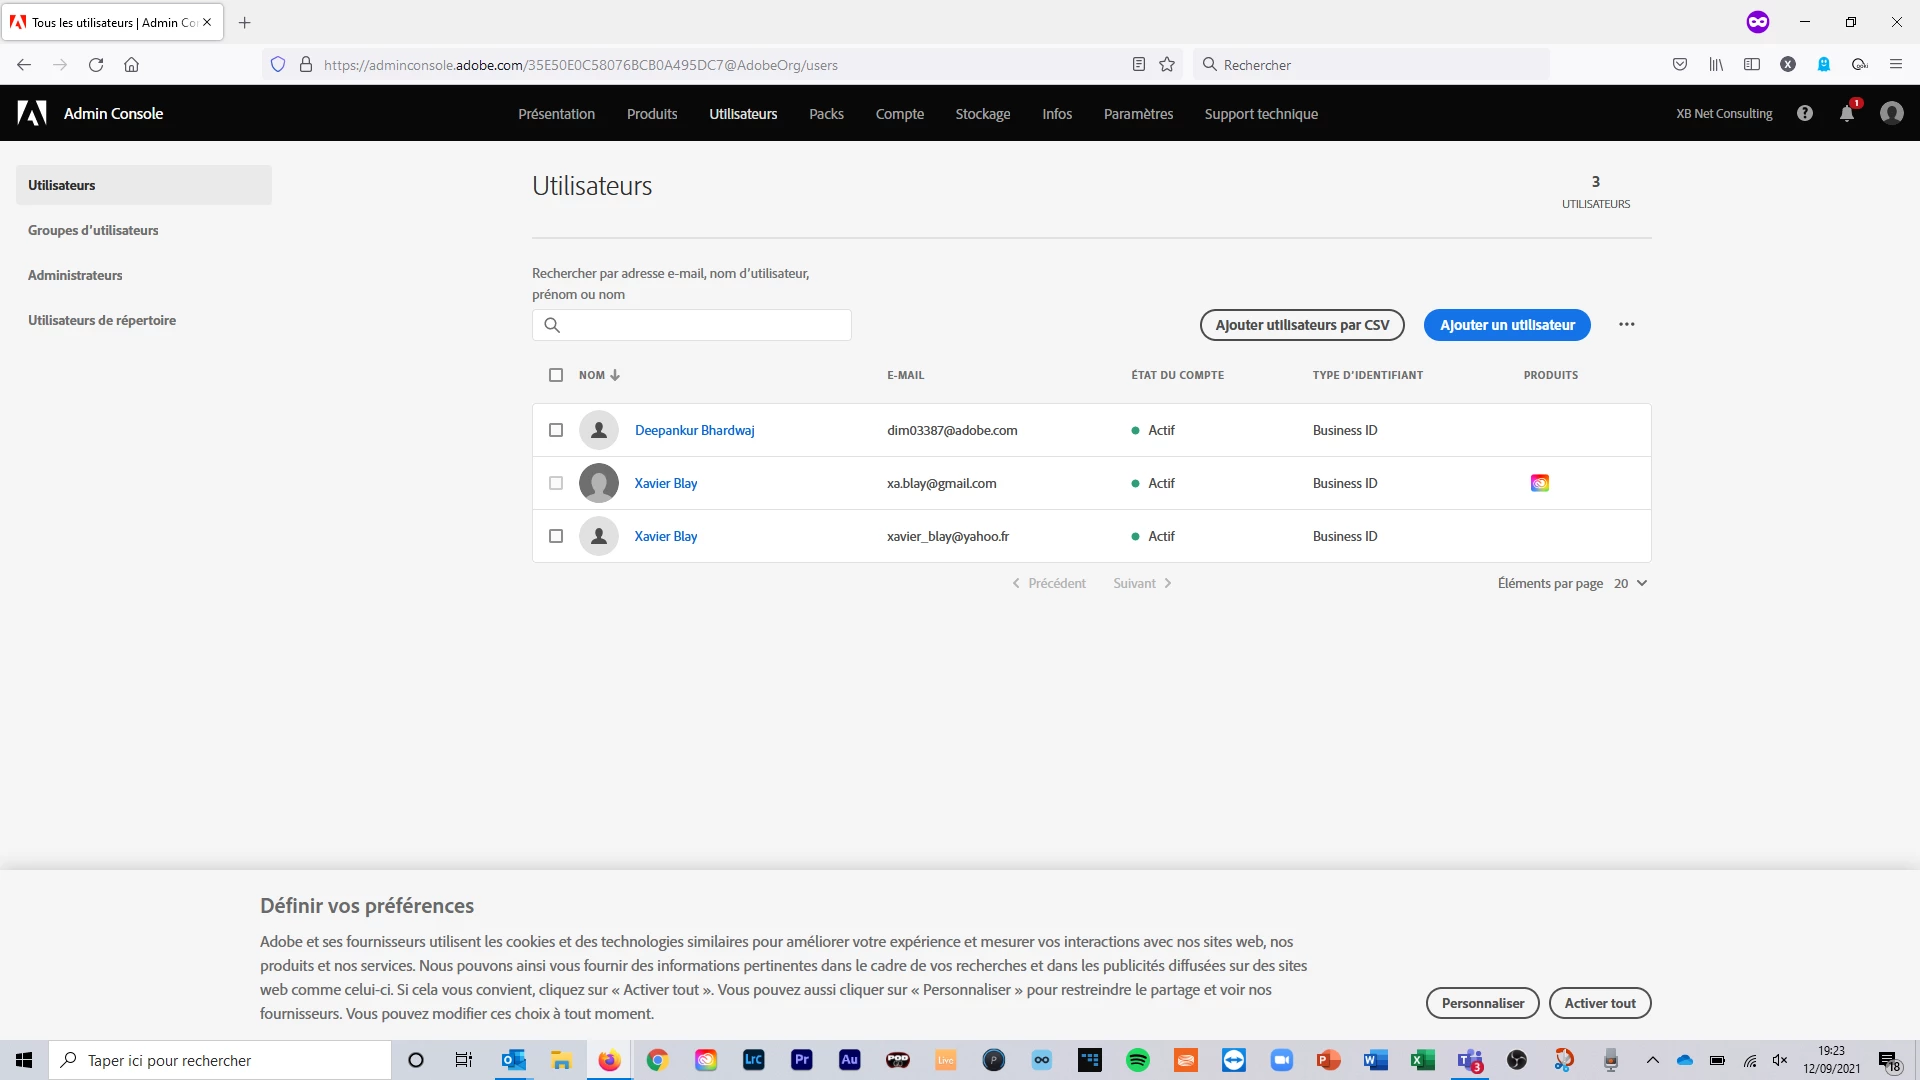Go to Groupes d'utilisateurs in sidebar
Viewport: 1920px width, 1080px height.
93,230
